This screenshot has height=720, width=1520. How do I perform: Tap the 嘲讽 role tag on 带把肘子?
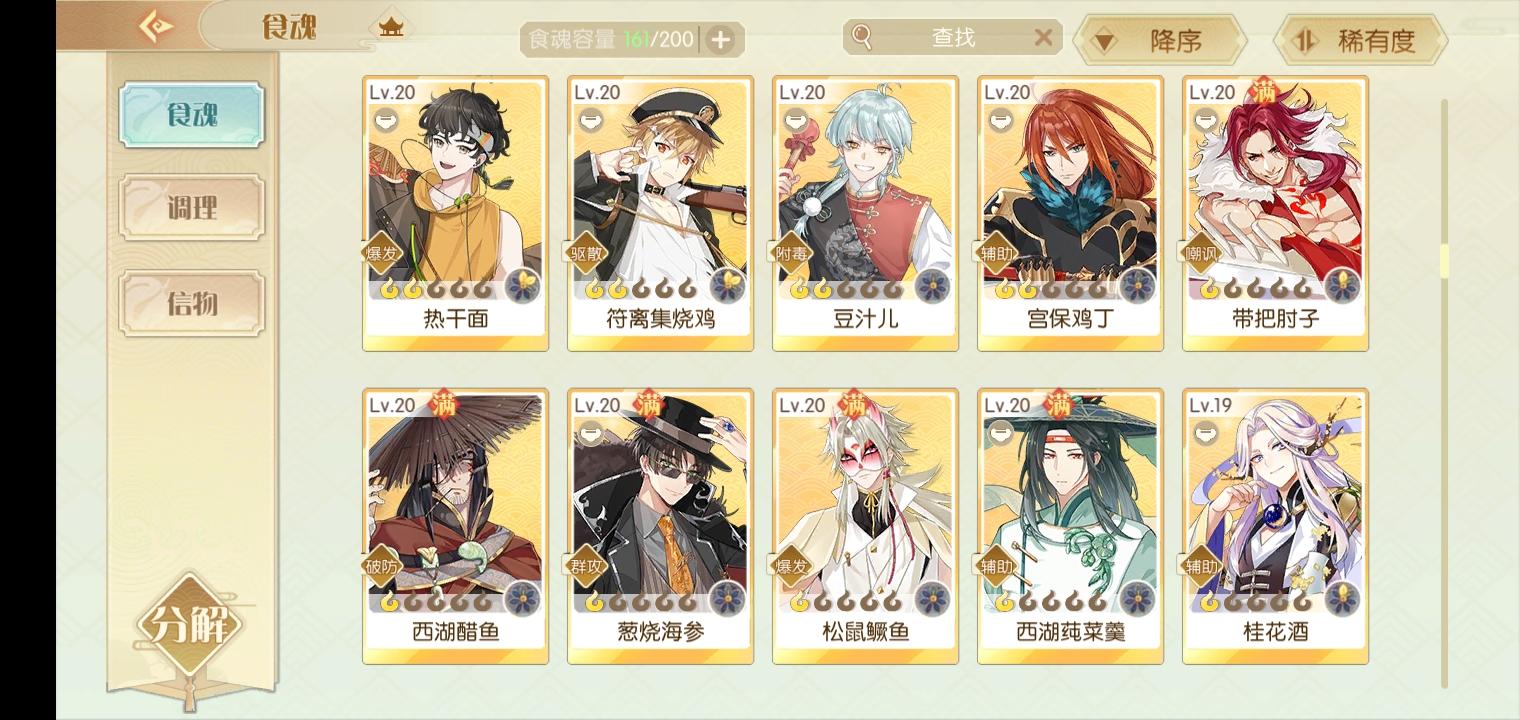(1202, 253)
